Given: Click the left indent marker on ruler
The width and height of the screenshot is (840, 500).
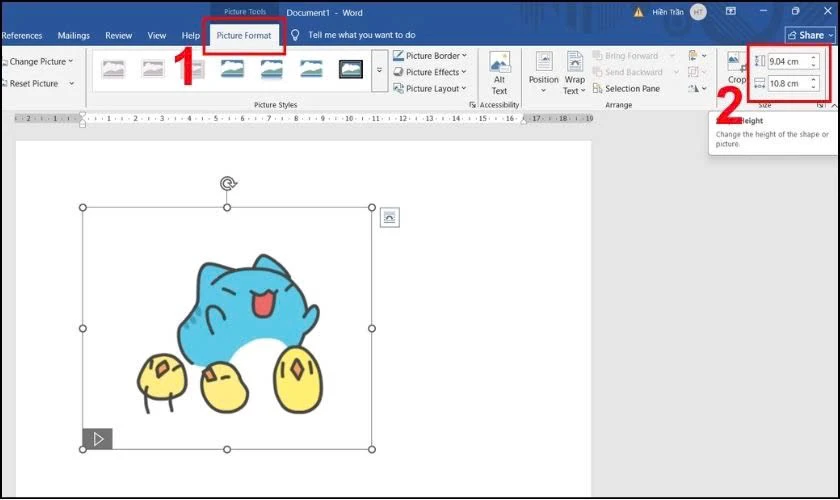Looking at the screenshot, I should coord(82,119).
